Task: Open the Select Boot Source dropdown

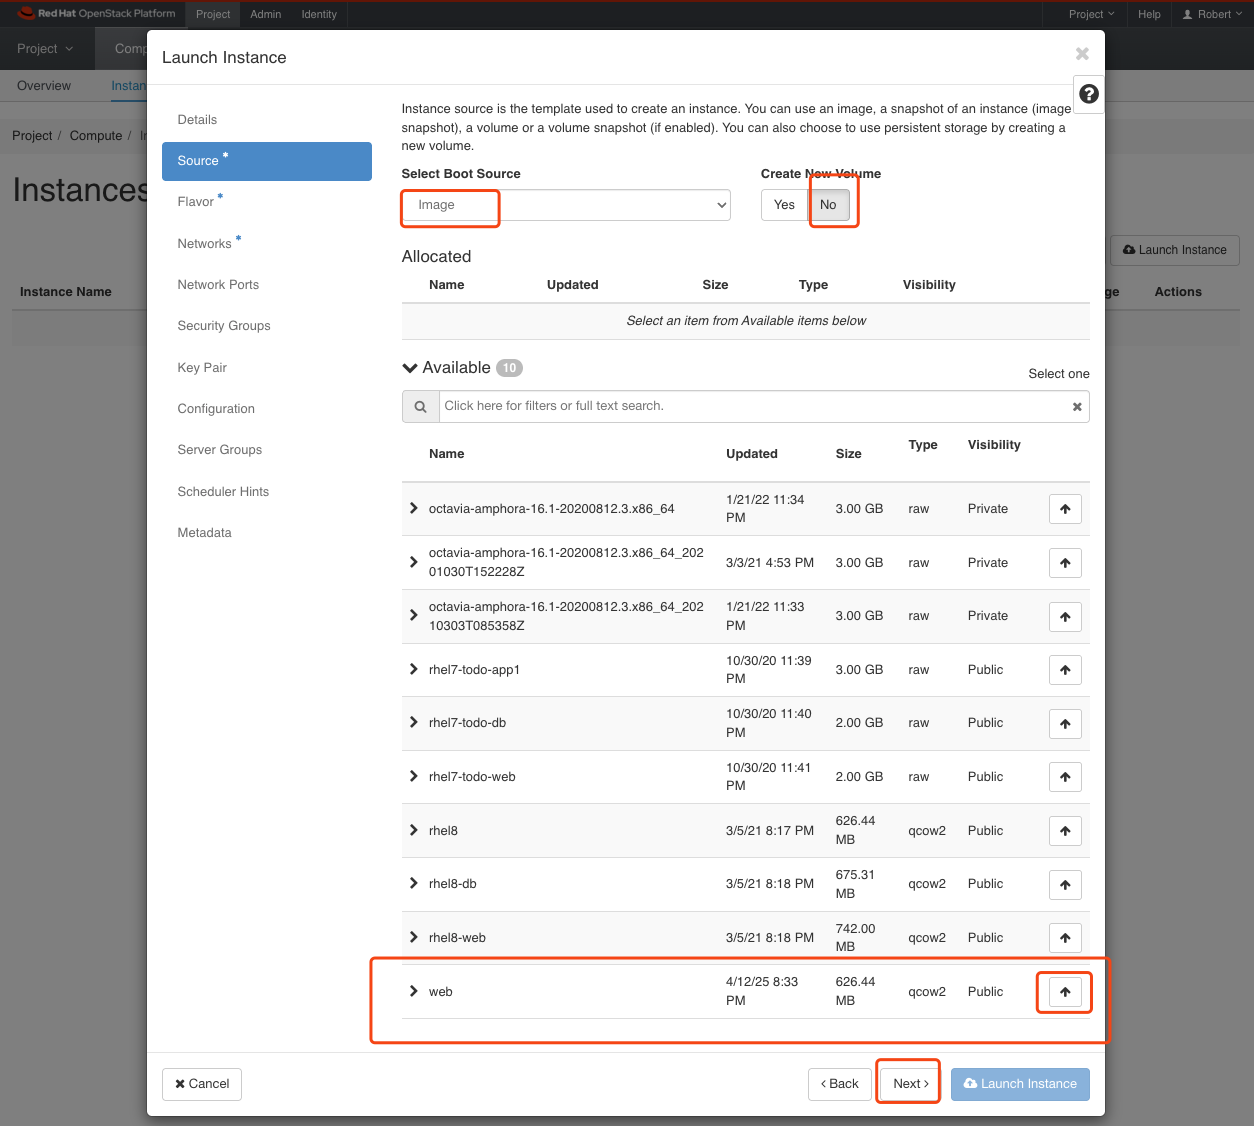Action: click(566, 205)
